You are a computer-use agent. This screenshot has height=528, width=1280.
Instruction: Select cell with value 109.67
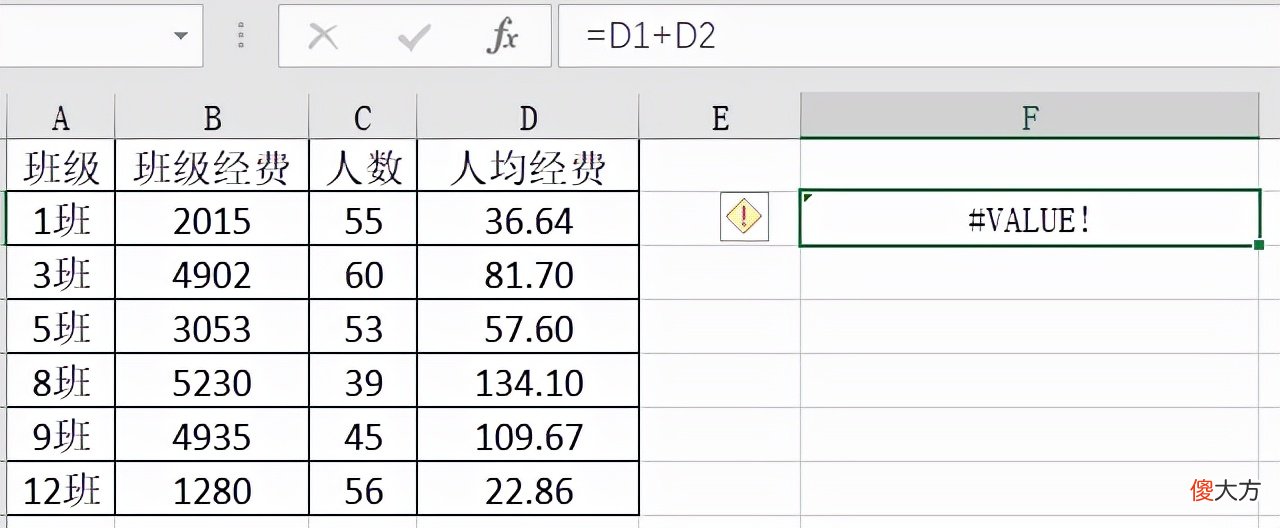coord(528,435)
